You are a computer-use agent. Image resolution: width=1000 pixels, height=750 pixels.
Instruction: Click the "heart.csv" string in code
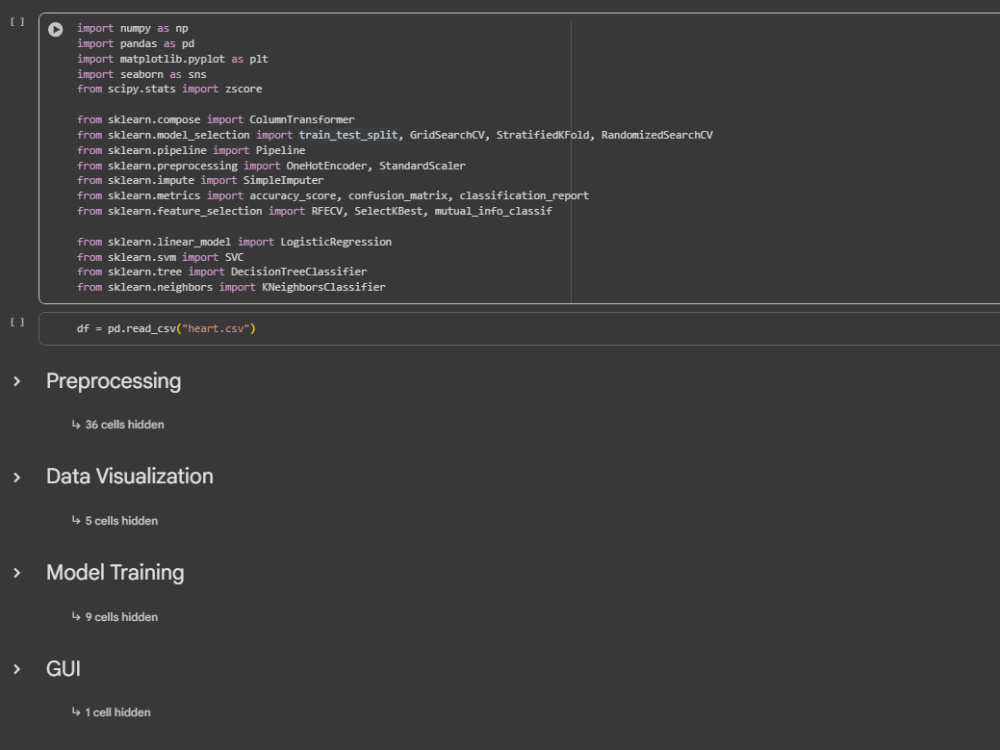click(x=216, y=329)
